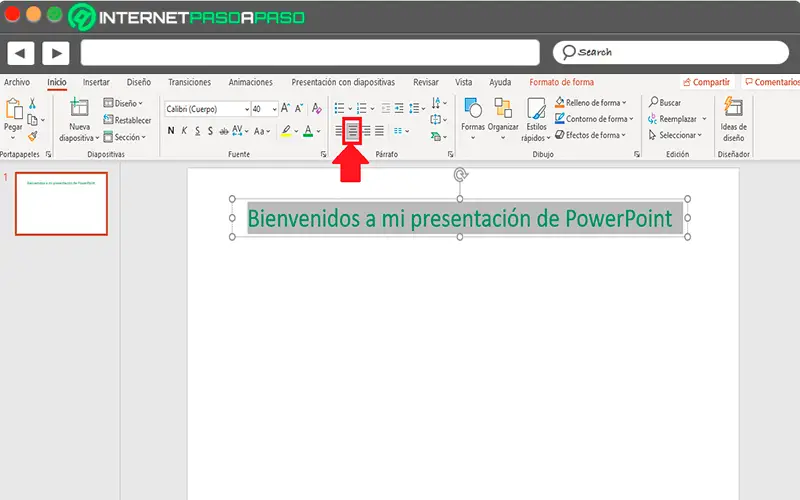Click the align text vertical icon
This screenshot has height=500, width=800.
(435, 119)
